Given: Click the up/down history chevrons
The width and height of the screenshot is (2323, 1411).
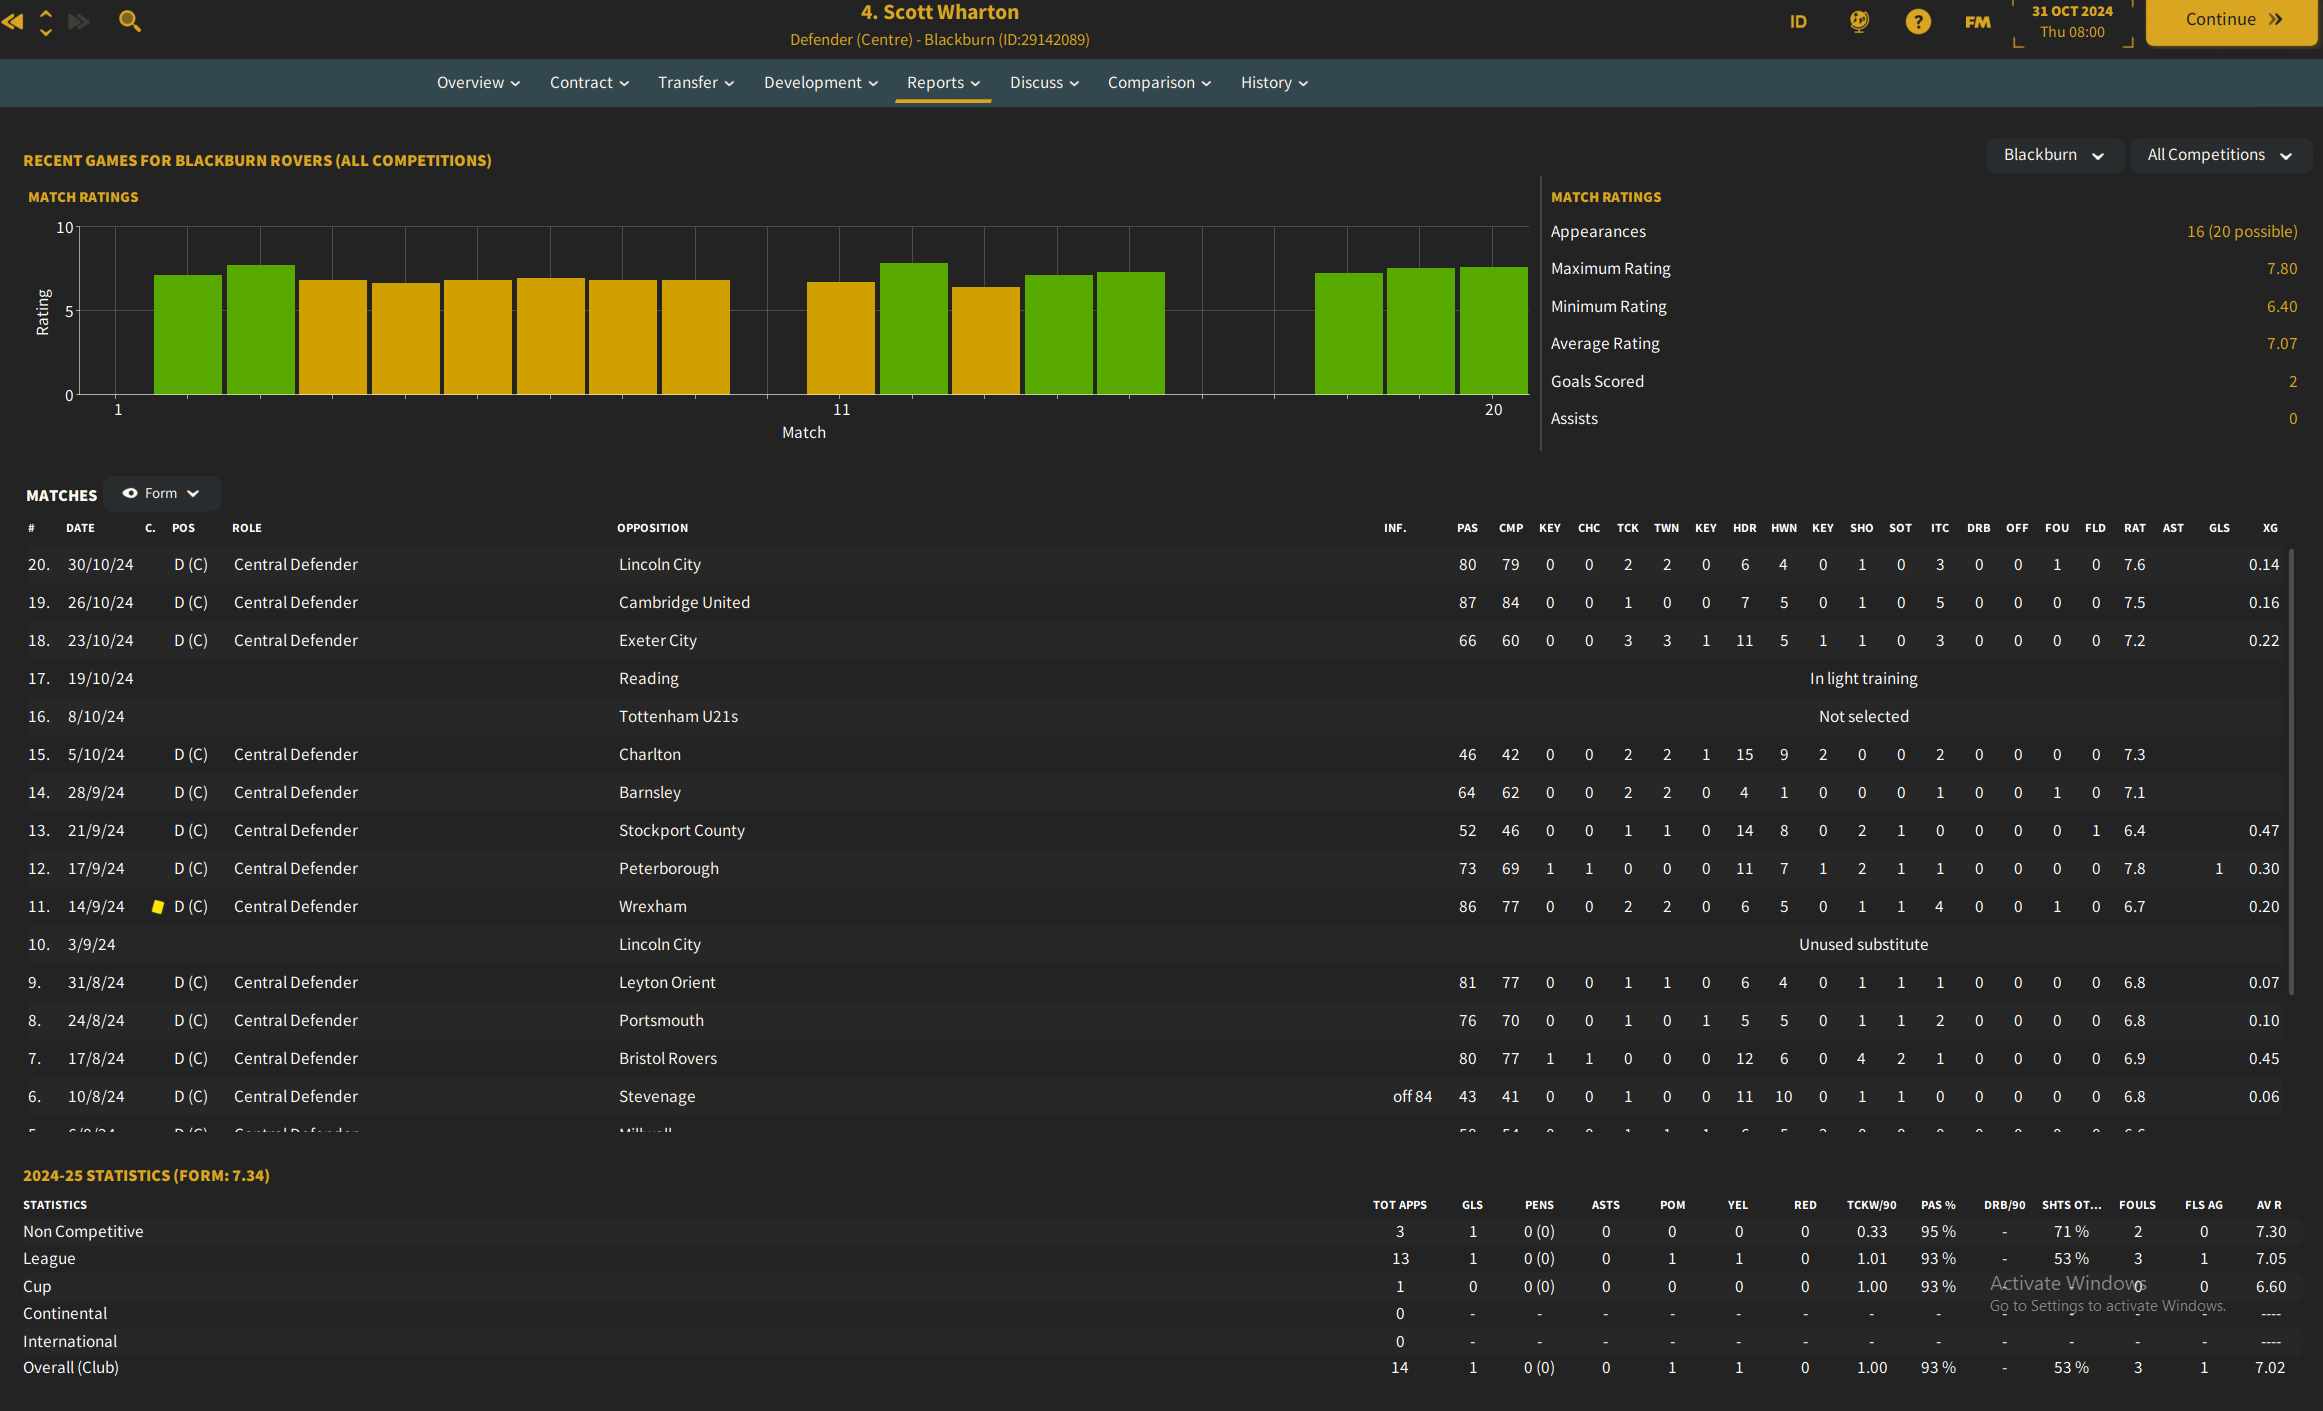Looking at the screenshot, I should pos(46,22).
